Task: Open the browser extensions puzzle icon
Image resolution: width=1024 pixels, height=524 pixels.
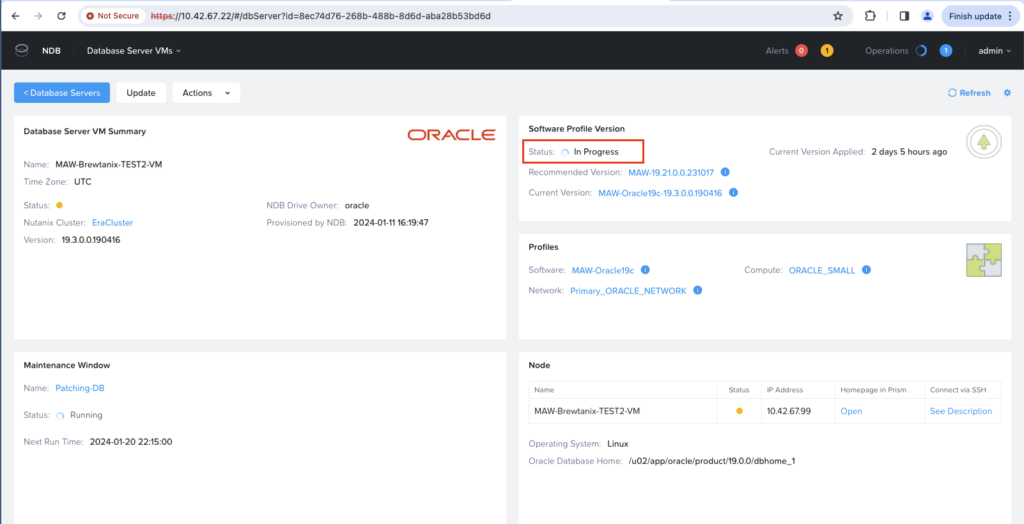Action: 870,16
